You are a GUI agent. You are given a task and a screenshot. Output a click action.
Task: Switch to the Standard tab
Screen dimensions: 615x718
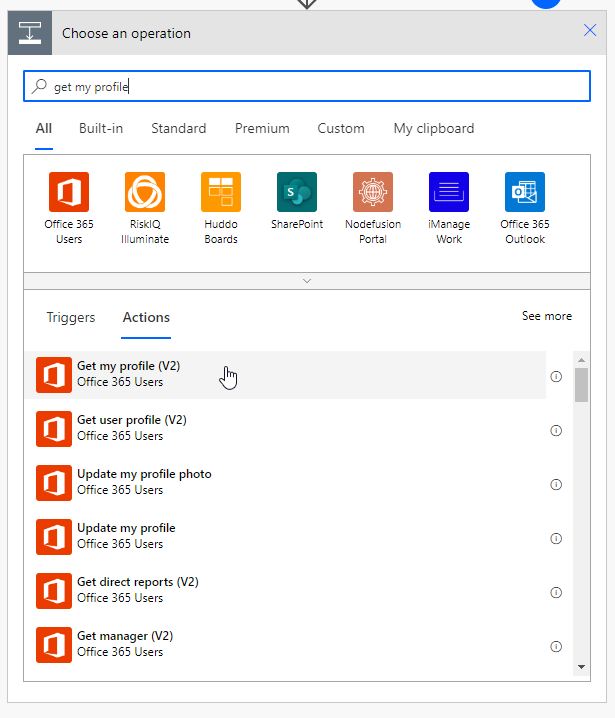click(179, 129)
